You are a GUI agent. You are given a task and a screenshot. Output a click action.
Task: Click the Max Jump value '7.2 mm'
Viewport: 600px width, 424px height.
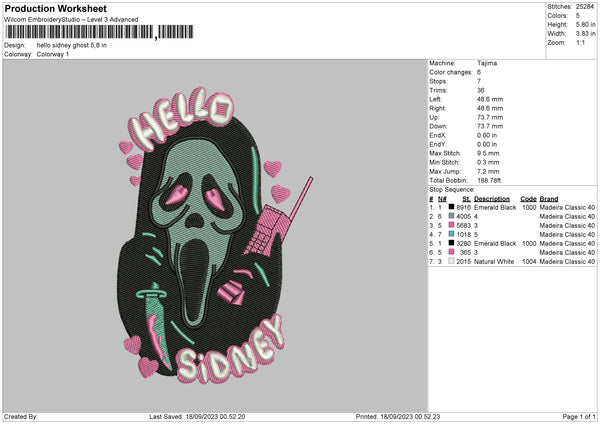(488, 171)
